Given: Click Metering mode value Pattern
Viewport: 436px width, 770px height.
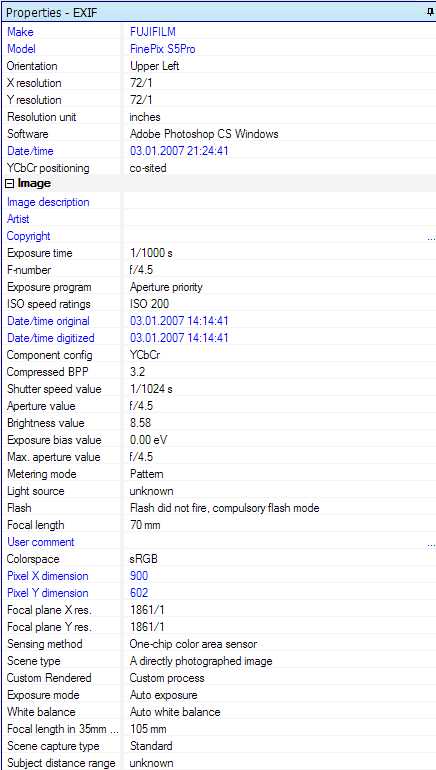Looking at the screenshot, I should click(x=146, y=474).
